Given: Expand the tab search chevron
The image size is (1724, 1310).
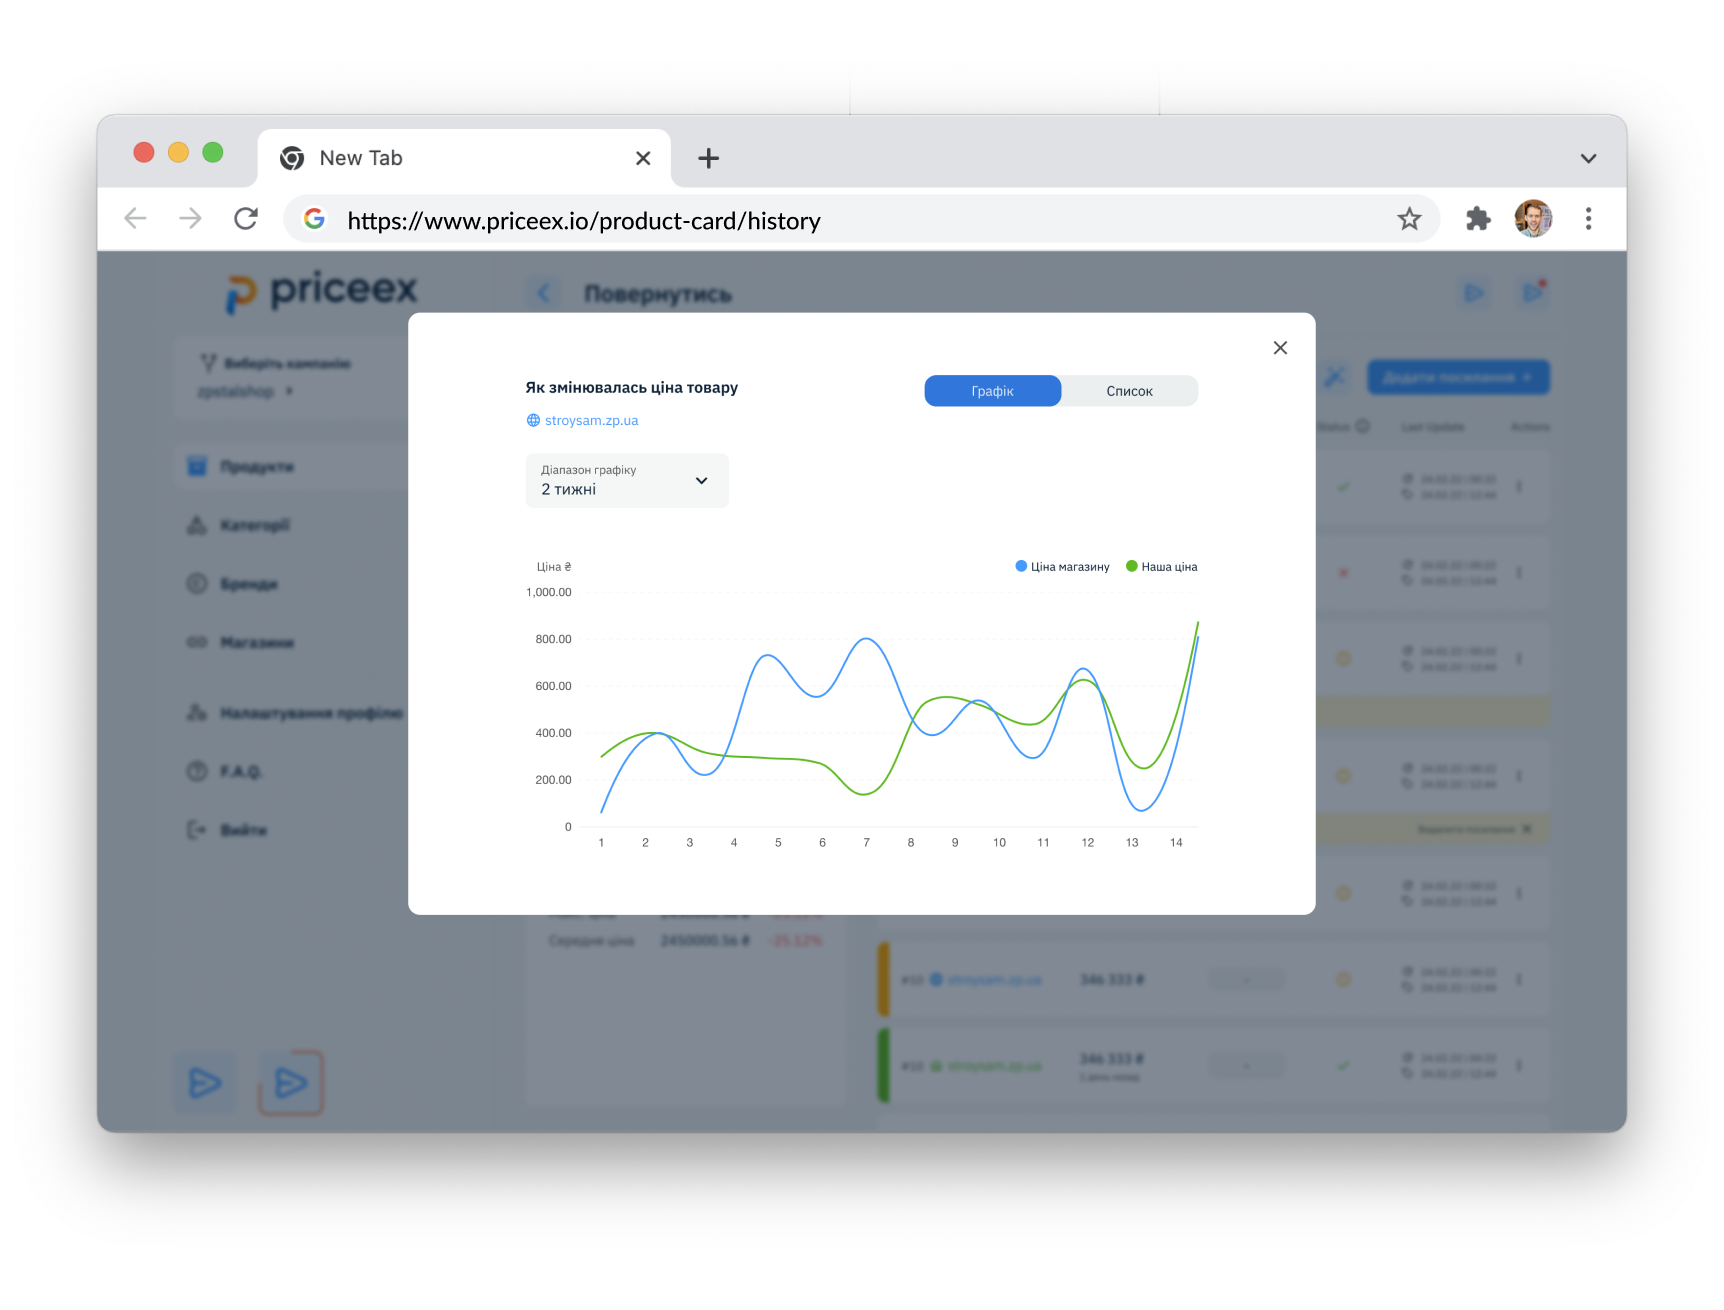Looking at the screenshot, I should [1588, 158].
